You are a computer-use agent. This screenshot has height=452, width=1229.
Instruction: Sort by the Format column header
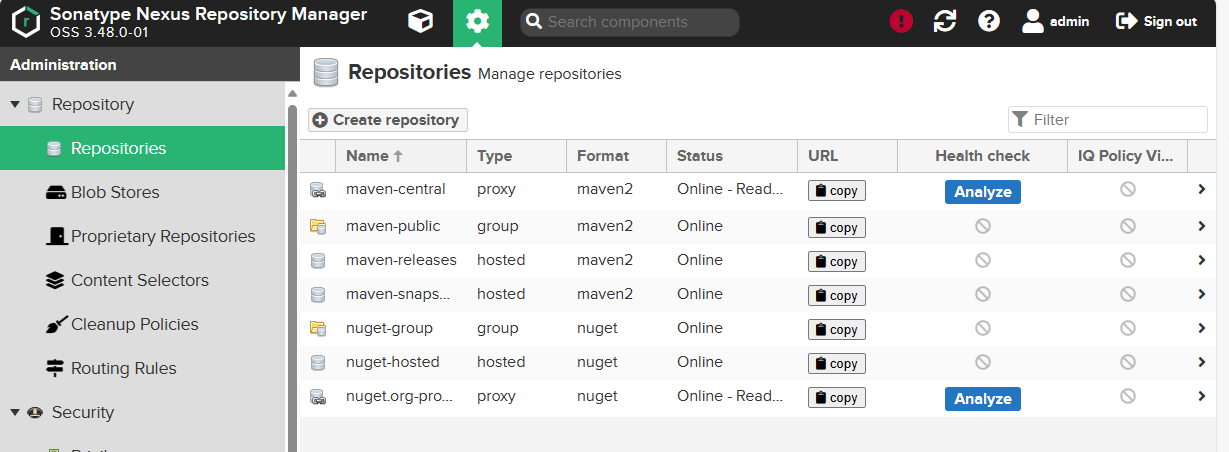coord(616,156)
